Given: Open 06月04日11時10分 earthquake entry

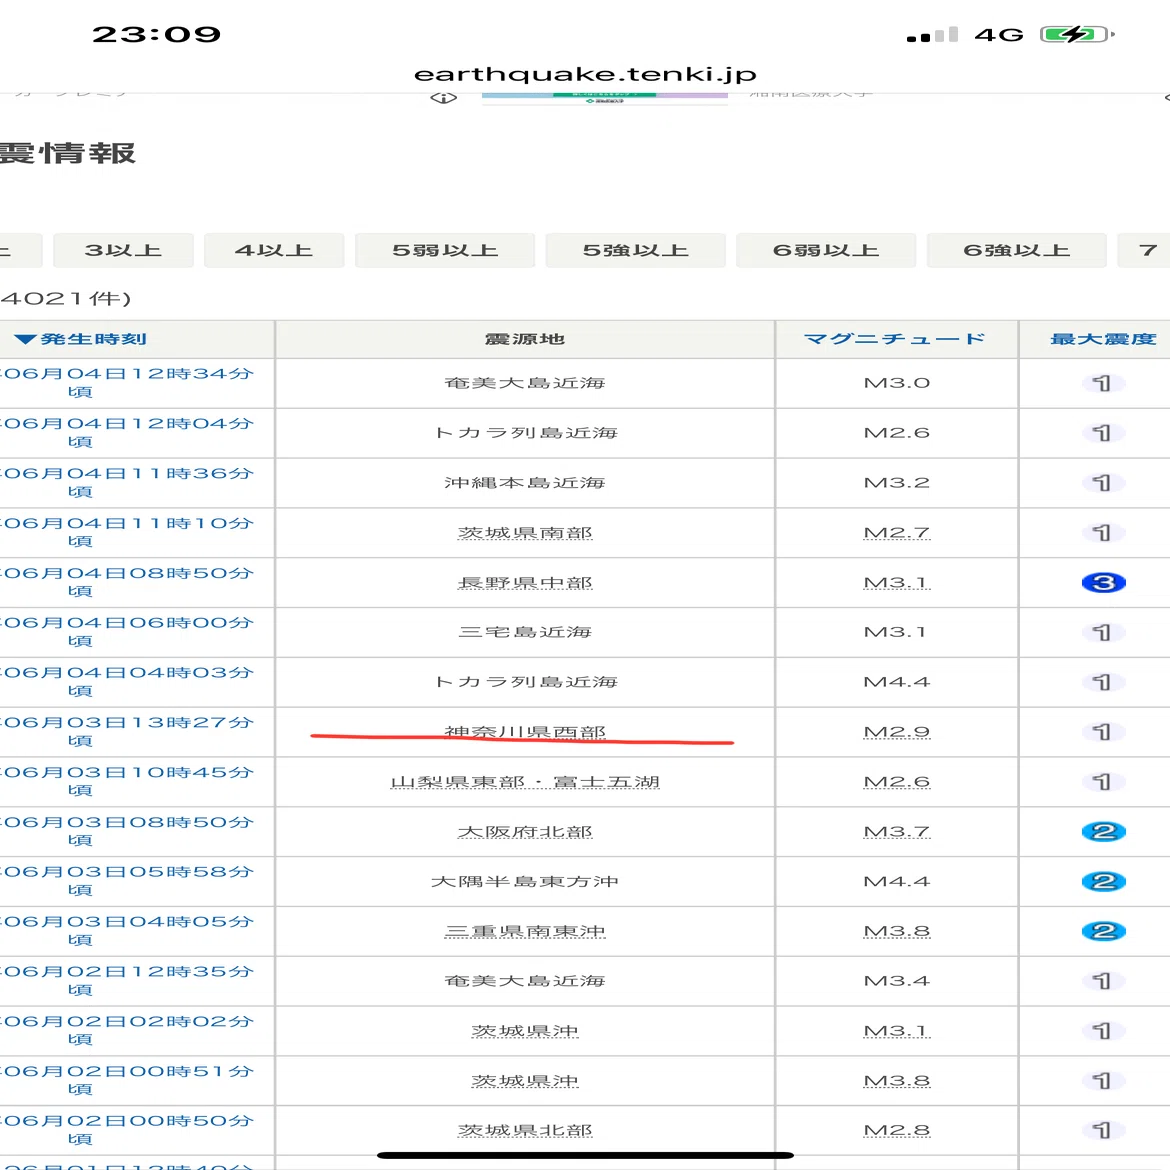Looking at the screenshot, I should [x=127, y=532].
